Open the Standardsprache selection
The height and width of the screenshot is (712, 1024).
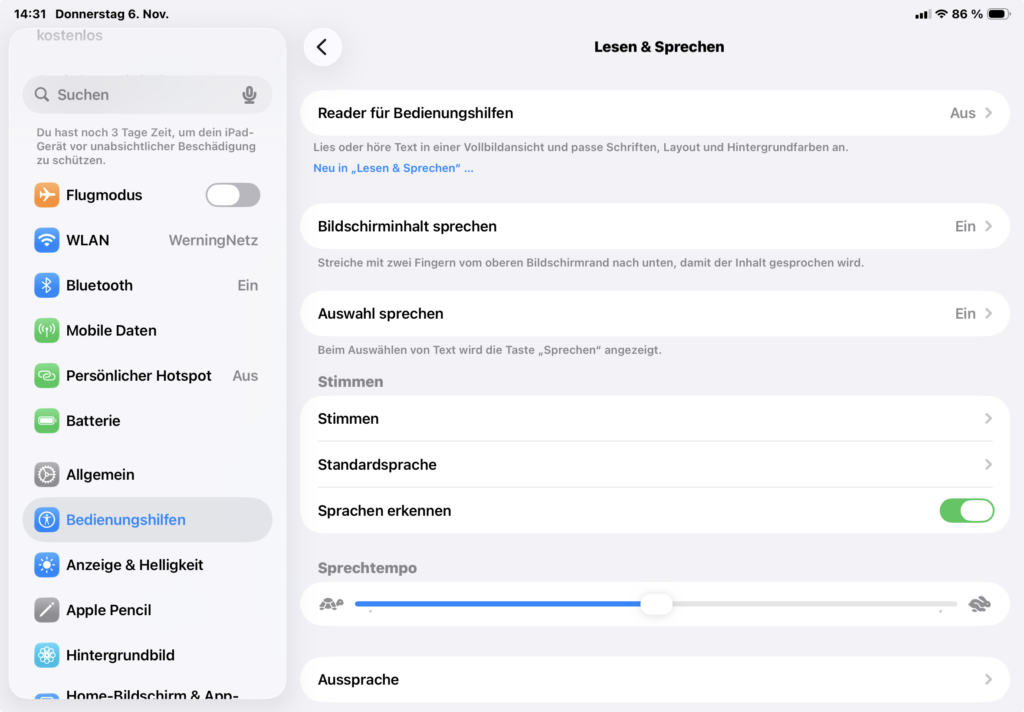pos(654,465)
